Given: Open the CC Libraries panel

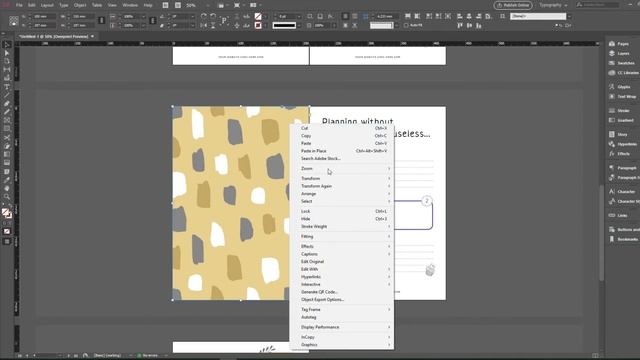Looking at the screenshot, I should click(x=623, y=73).
